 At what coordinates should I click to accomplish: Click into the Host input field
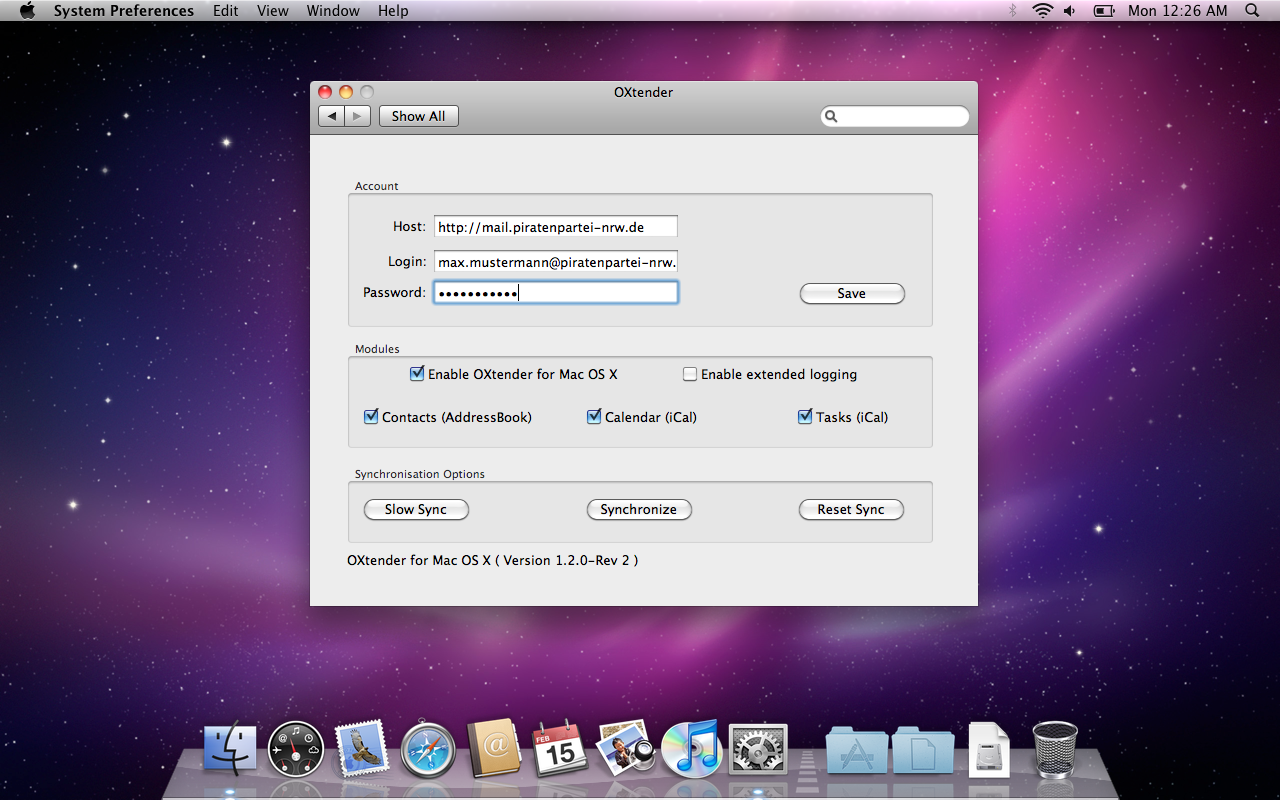pos(555,227)
